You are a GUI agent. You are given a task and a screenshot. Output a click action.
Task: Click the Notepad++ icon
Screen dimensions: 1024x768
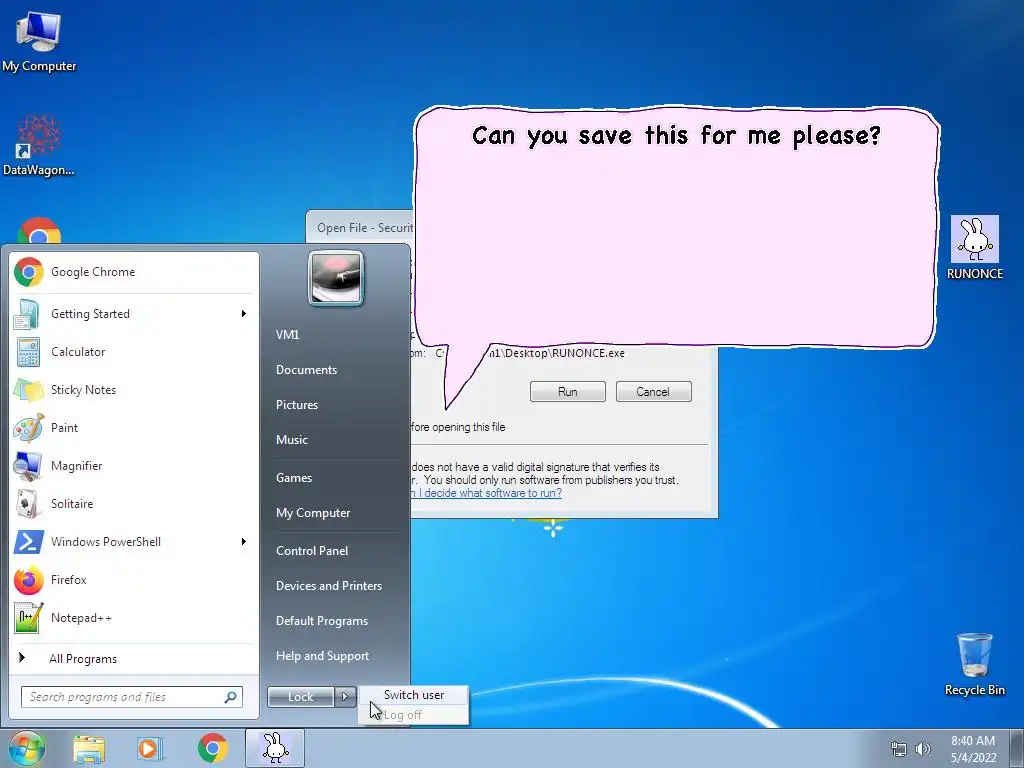[29, 618]
